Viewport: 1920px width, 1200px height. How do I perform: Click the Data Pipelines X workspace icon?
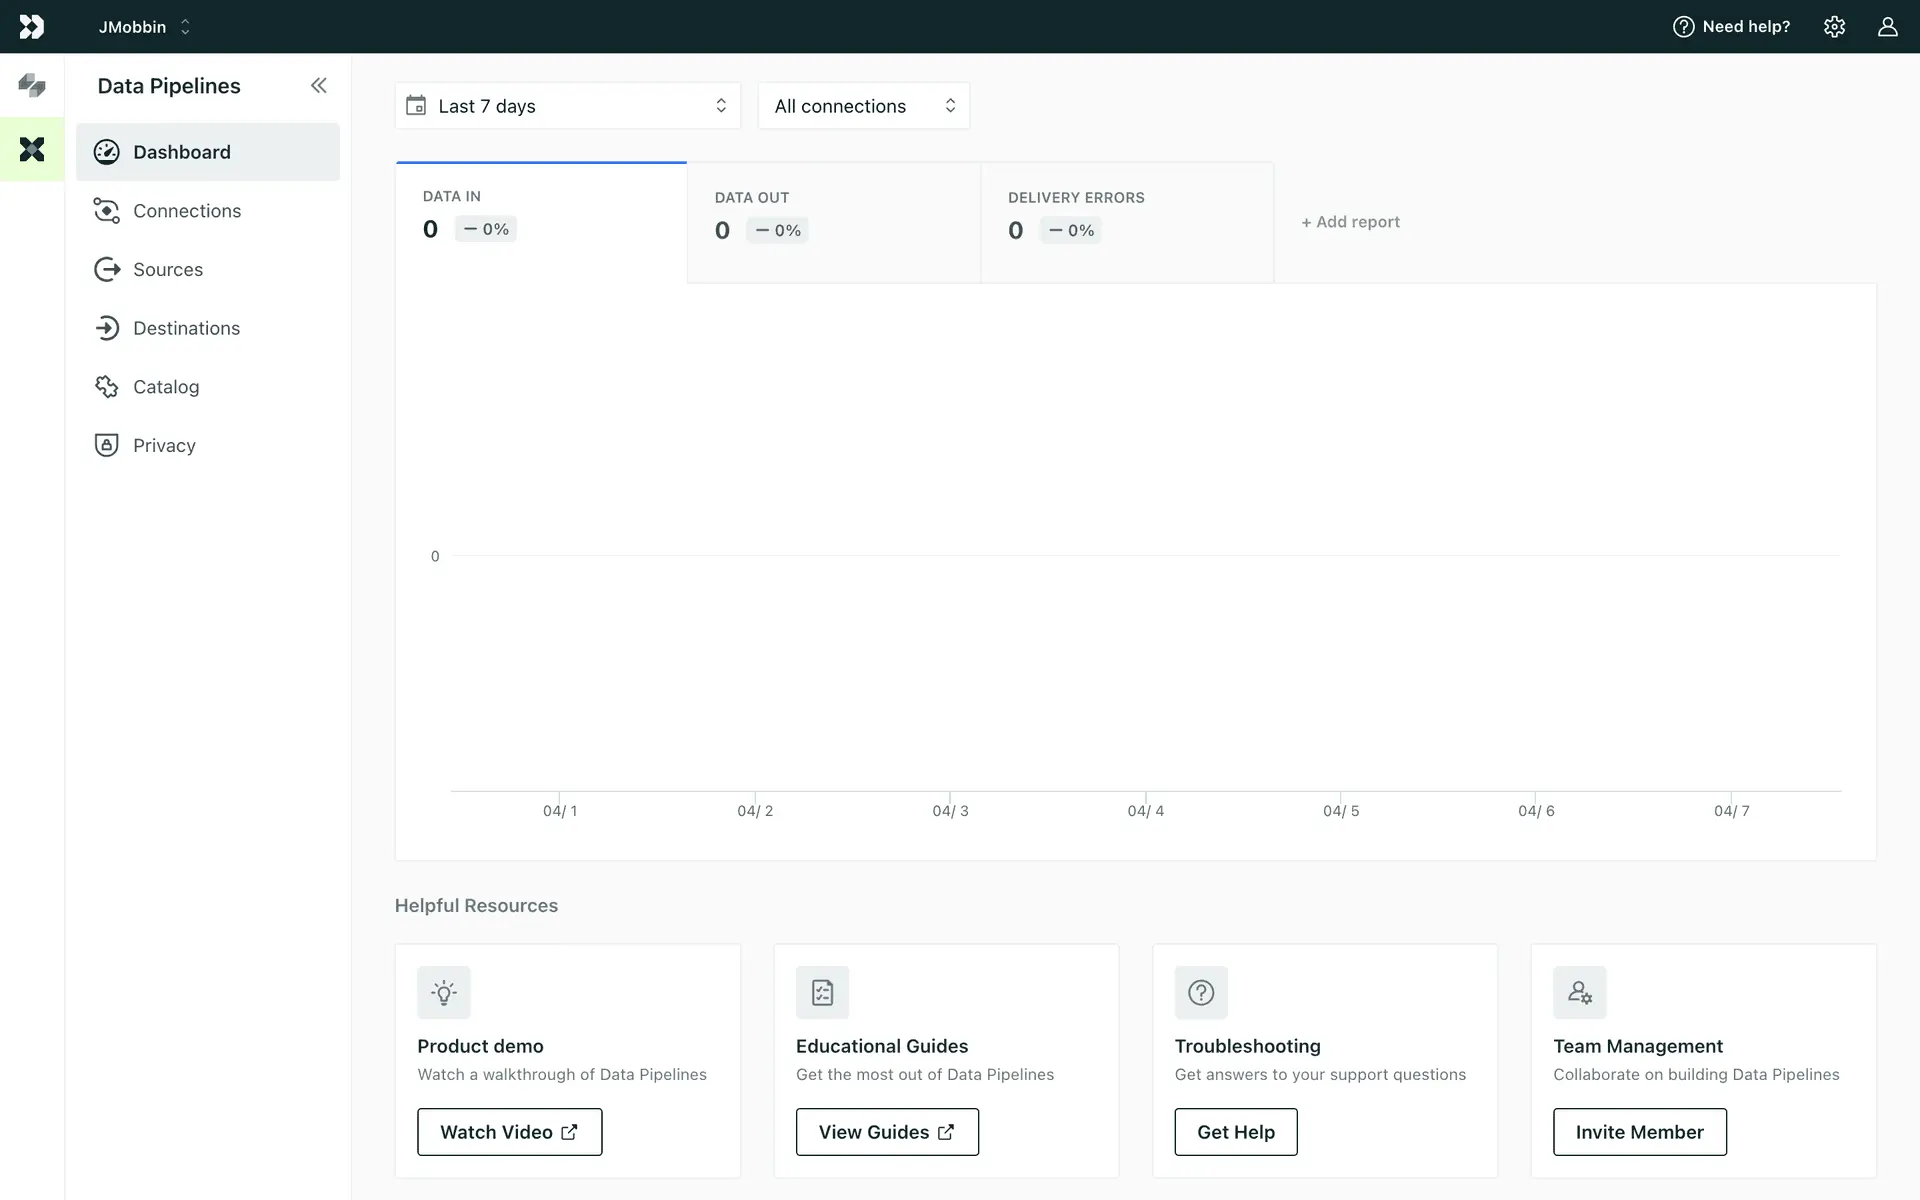click(32, 150)
